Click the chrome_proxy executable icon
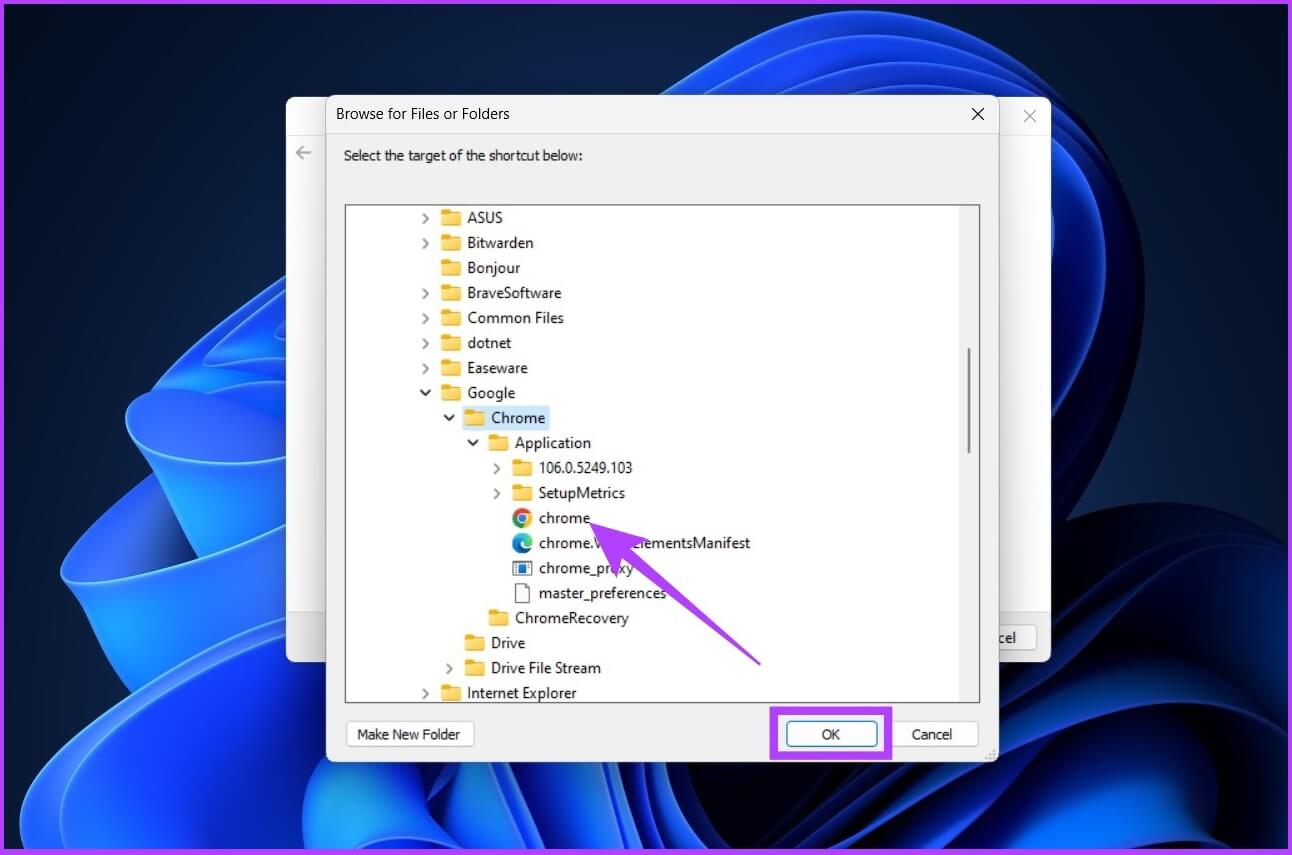Screen dimensions: 1292x855 click(522, 568)
